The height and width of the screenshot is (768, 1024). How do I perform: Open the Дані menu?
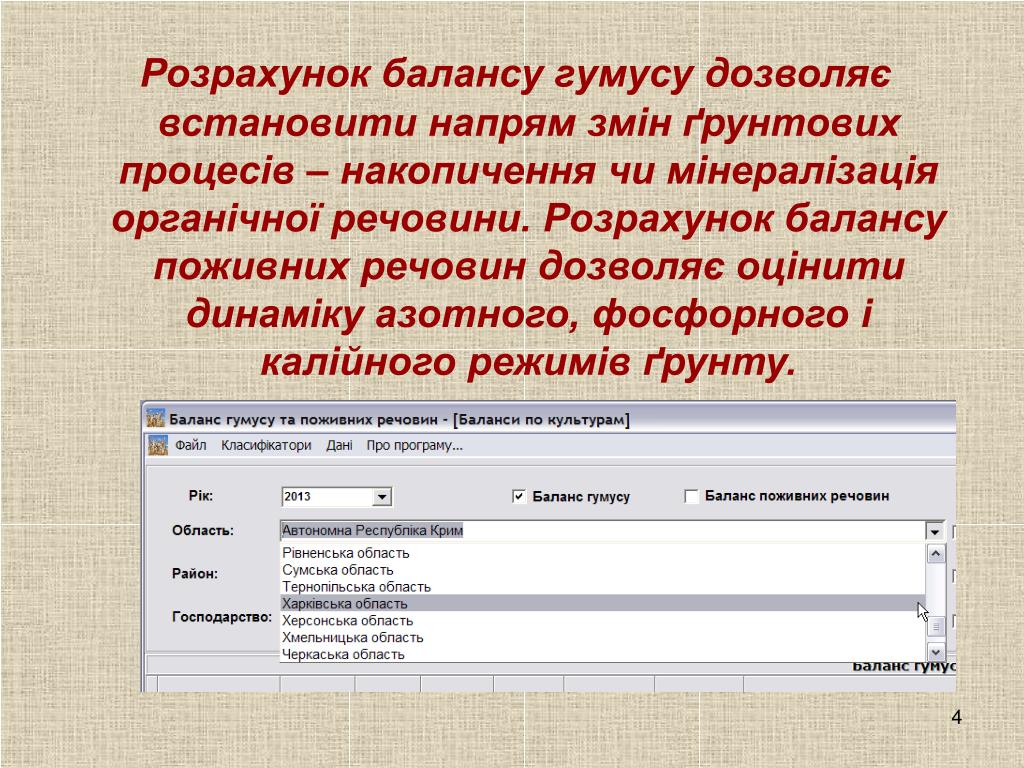[339, 445]
